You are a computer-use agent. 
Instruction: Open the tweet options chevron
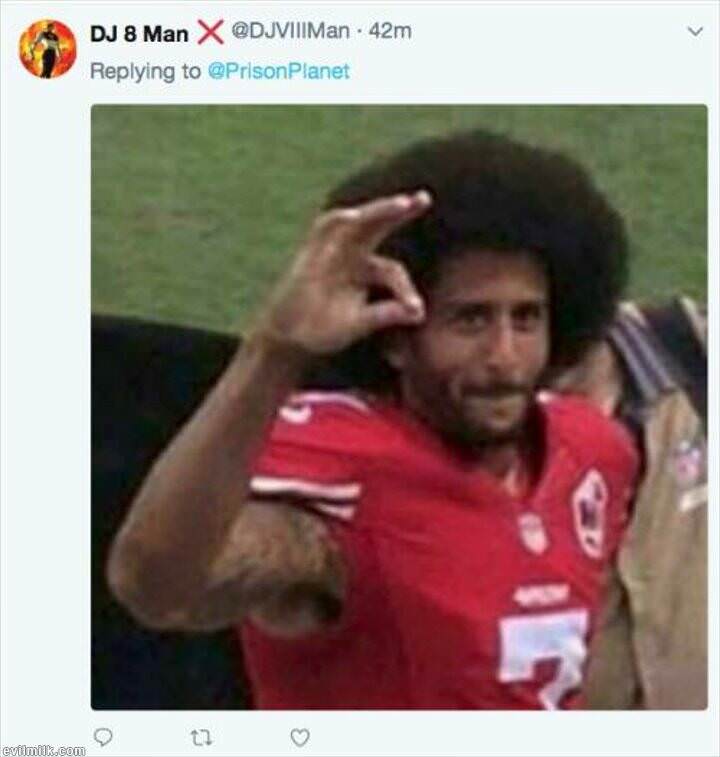click(x=695, y=32)
